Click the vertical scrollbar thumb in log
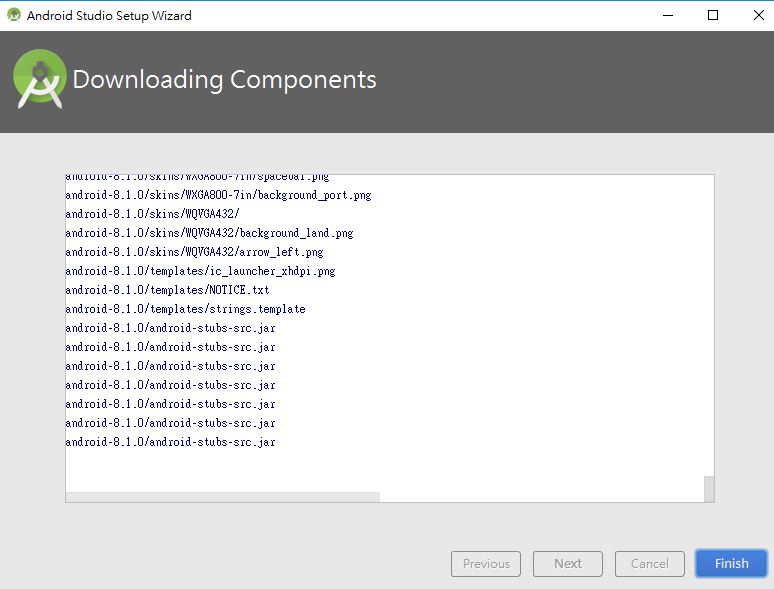Image resolution: width=774 pixels, height=589 pixels. click(x=709, y=489)
